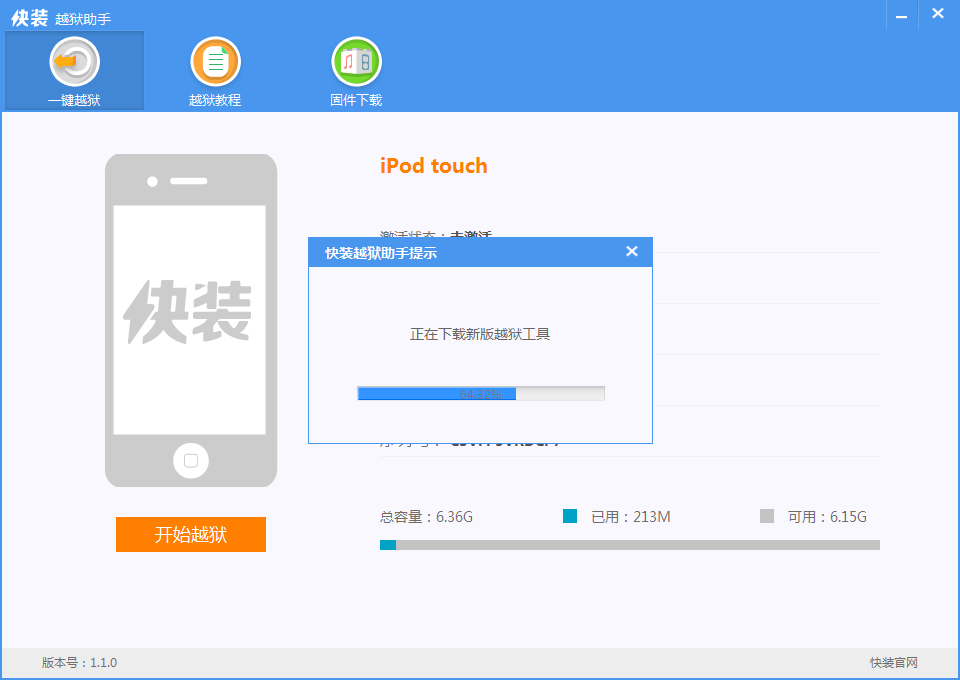Click the 总容量：6.36G text

[426, 517]
